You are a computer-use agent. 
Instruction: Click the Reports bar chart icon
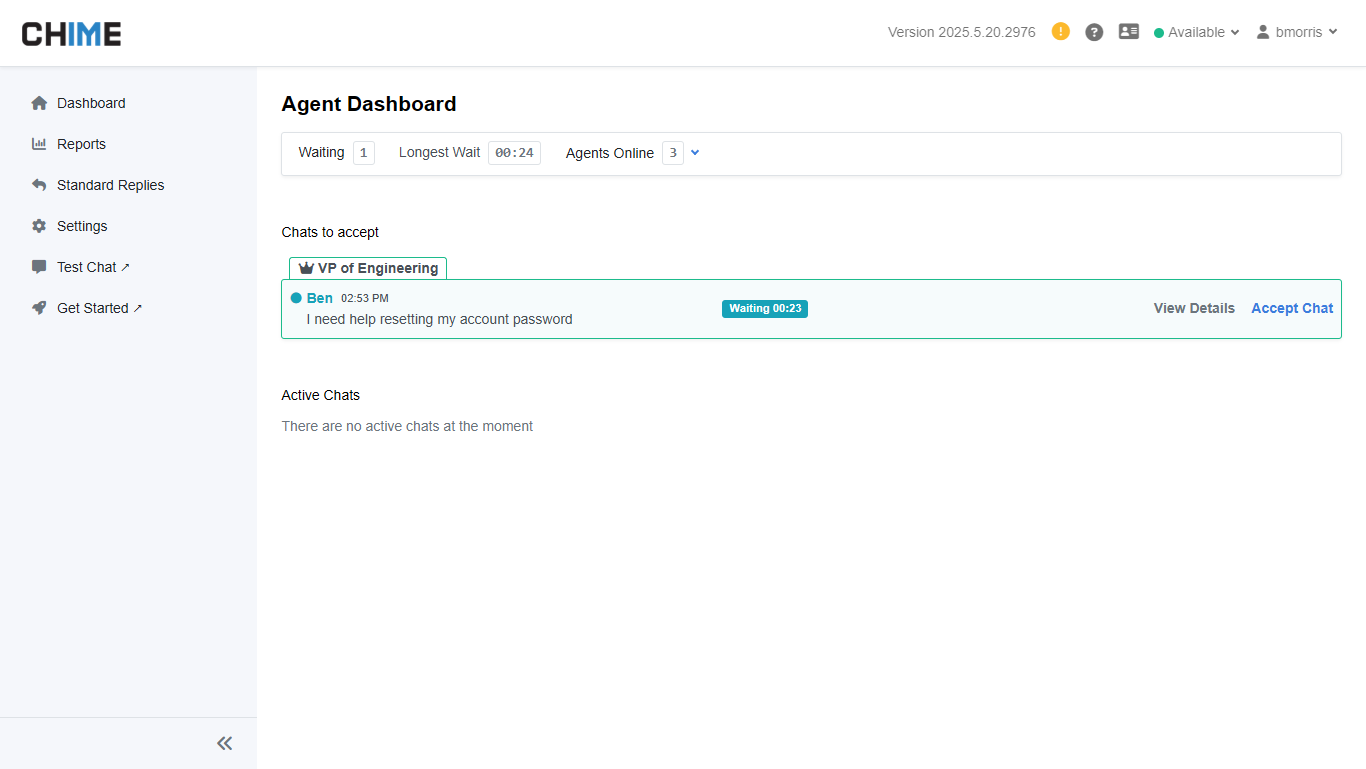click(x=39, y=144)
